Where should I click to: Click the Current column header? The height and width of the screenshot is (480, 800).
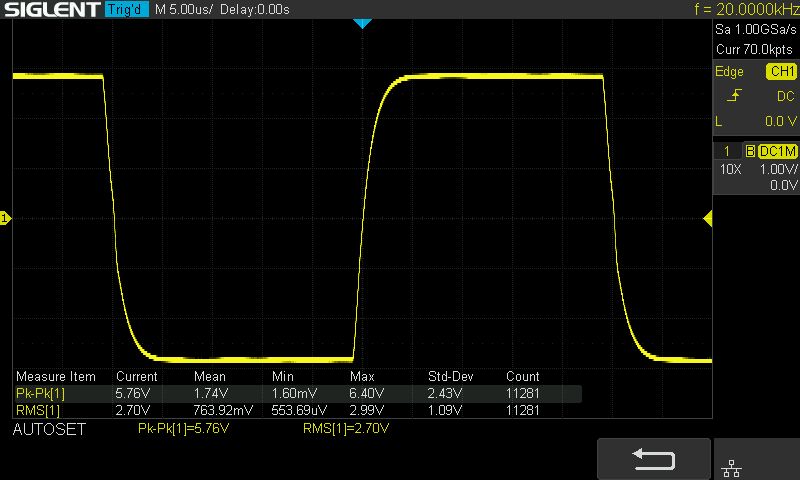[137, 376]
